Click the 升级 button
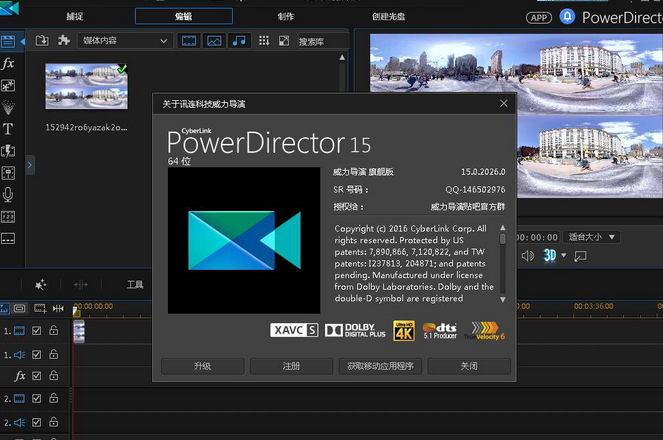 pos(203,366)
